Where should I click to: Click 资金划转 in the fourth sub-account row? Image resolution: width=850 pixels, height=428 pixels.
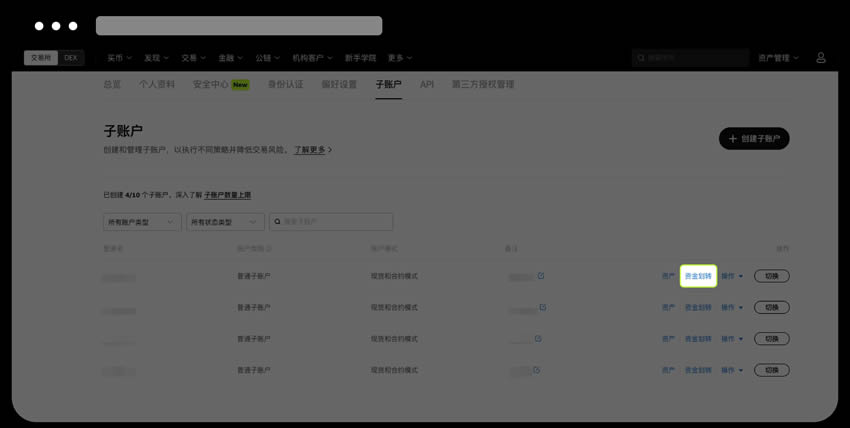click(x=698, y=371)
